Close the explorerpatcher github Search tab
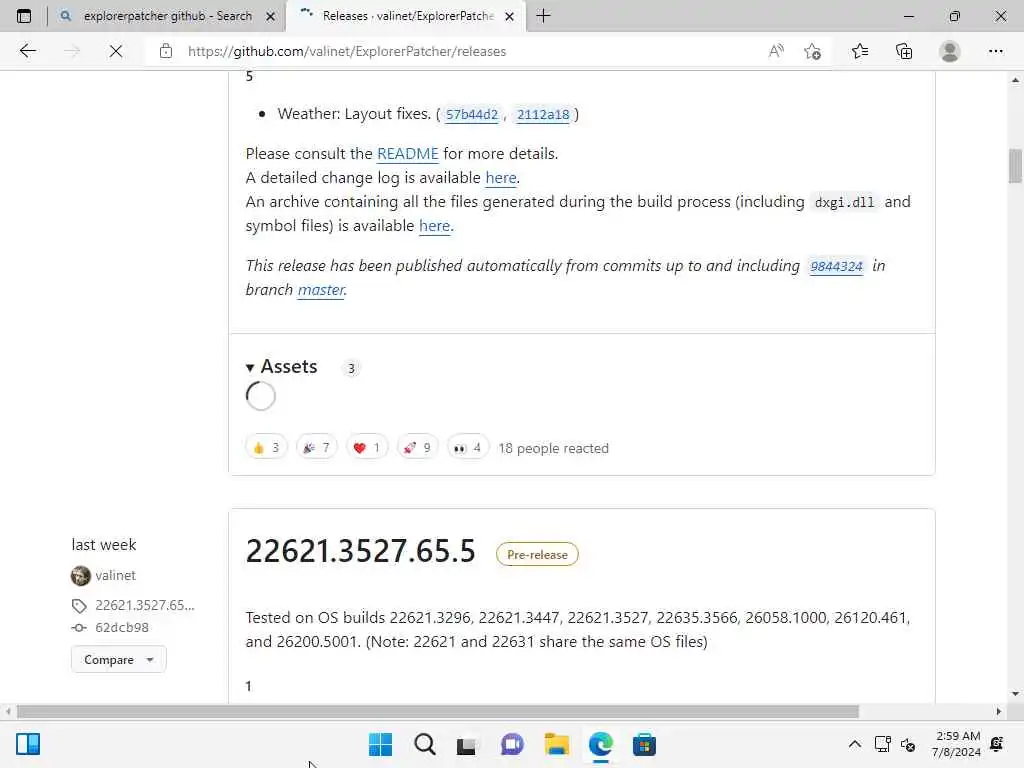This screenshot has height=768, width=1024. (x=270, y=16)
